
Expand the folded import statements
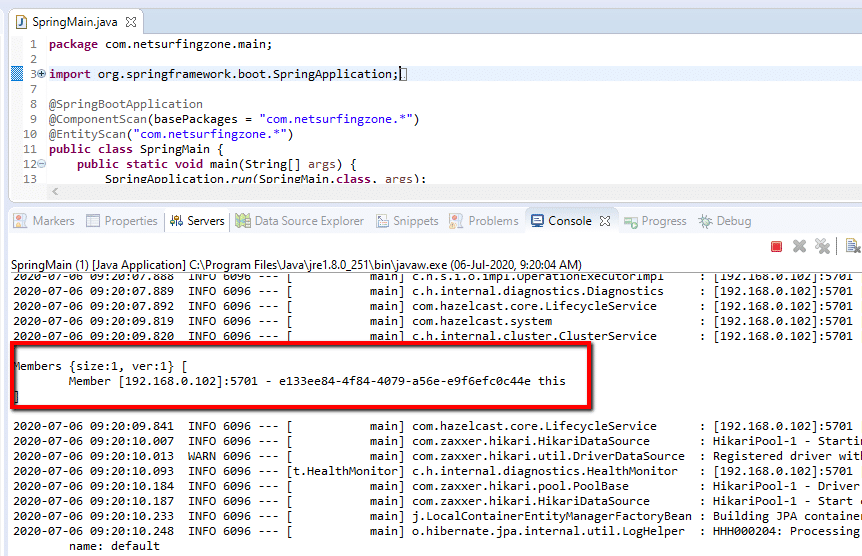tap(41, 74)
